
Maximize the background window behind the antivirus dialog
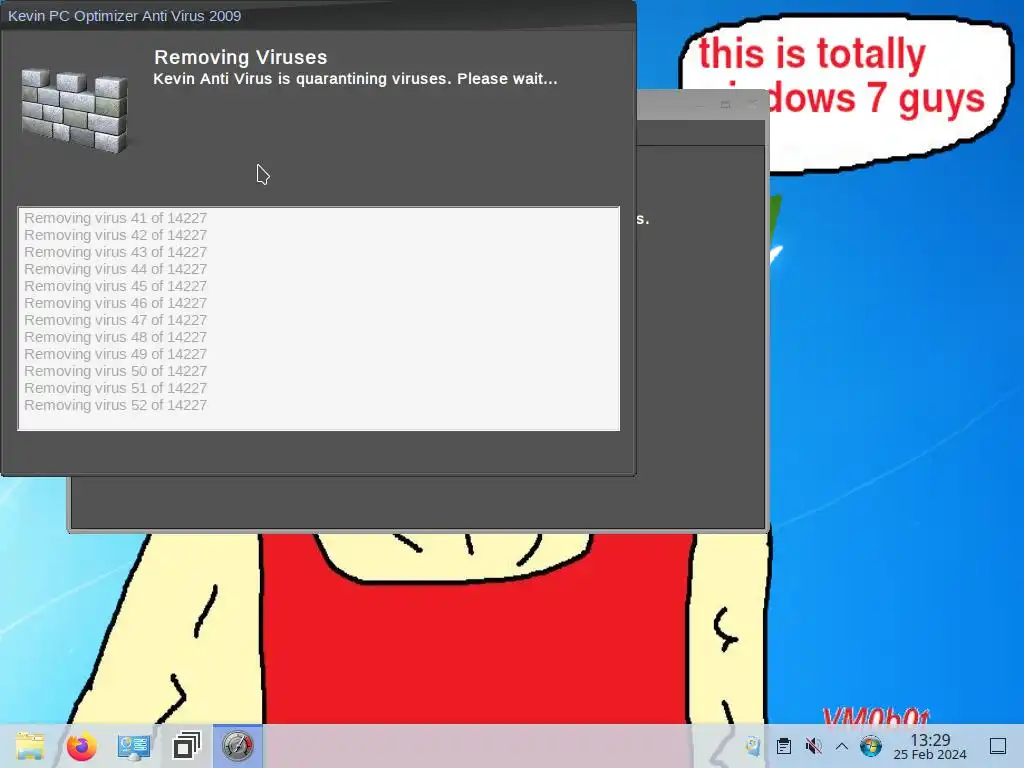coord(725,104)
